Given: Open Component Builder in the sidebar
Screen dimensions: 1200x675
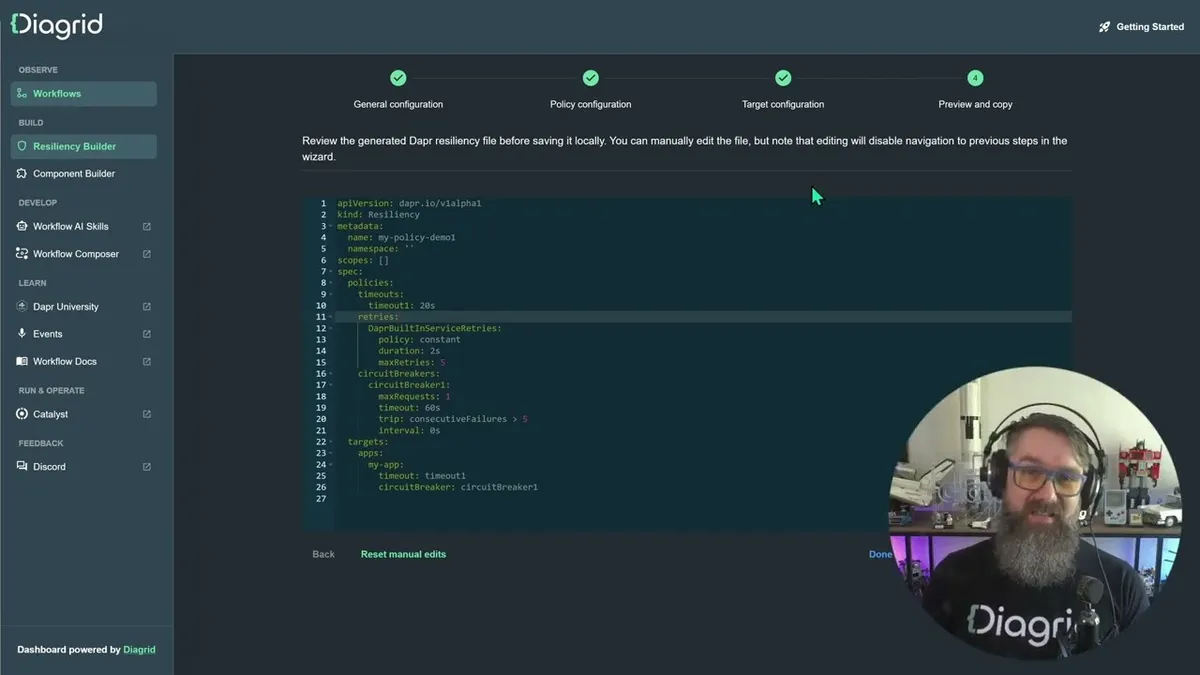Looking at the screenshot, I should pyautogui.click(x=84, y=173).
